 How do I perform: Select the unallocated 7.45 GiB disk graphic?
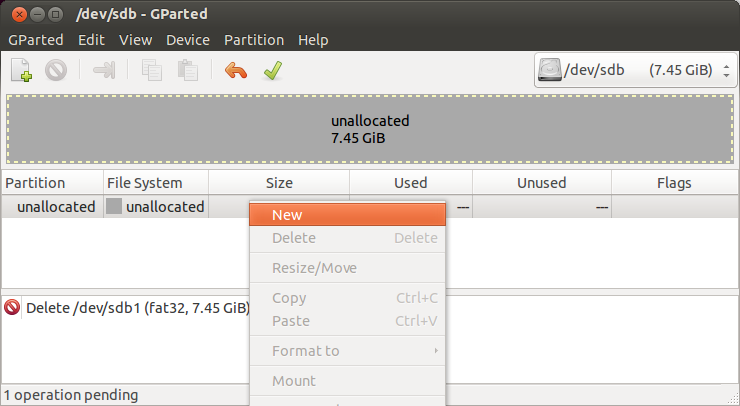(x=370, y=129)
